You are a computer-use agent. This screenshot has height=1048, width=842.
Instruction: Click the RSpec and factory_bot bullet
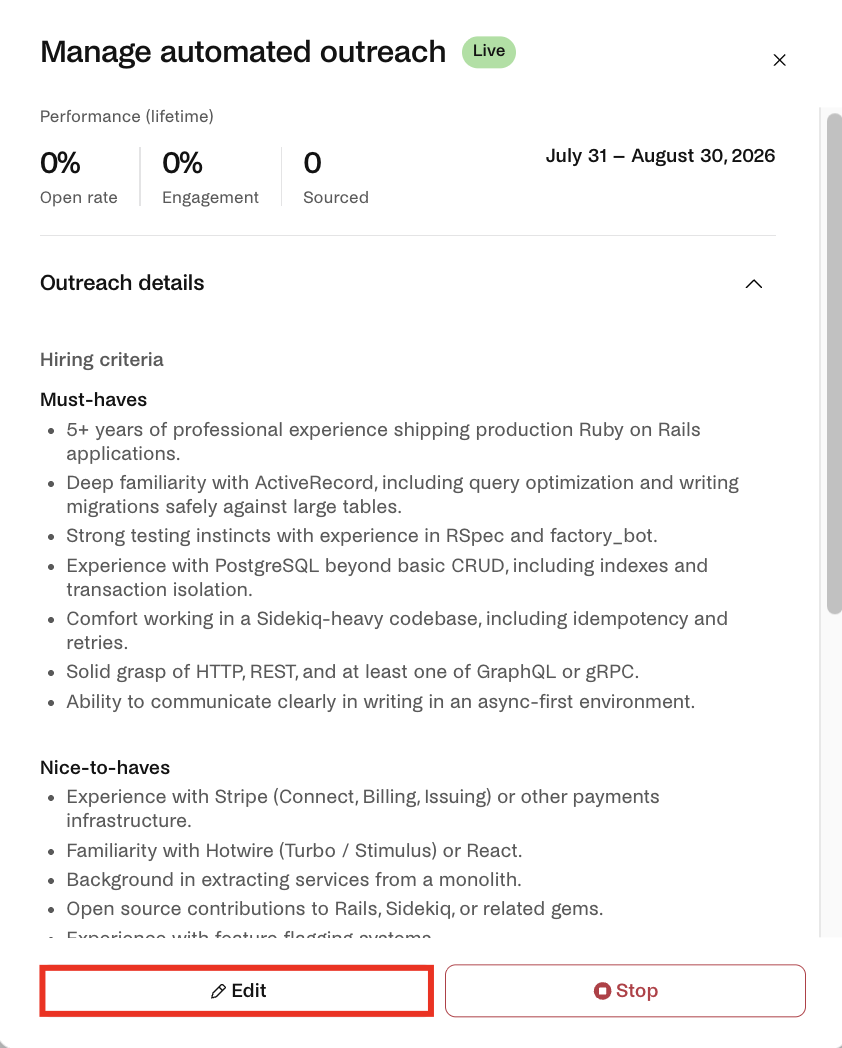(362, 536)
